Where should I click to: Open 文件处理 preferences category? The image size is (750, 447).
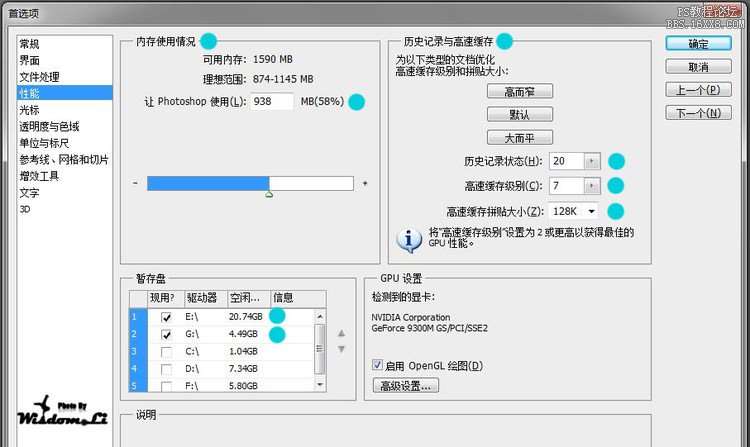tap(39, 77)
